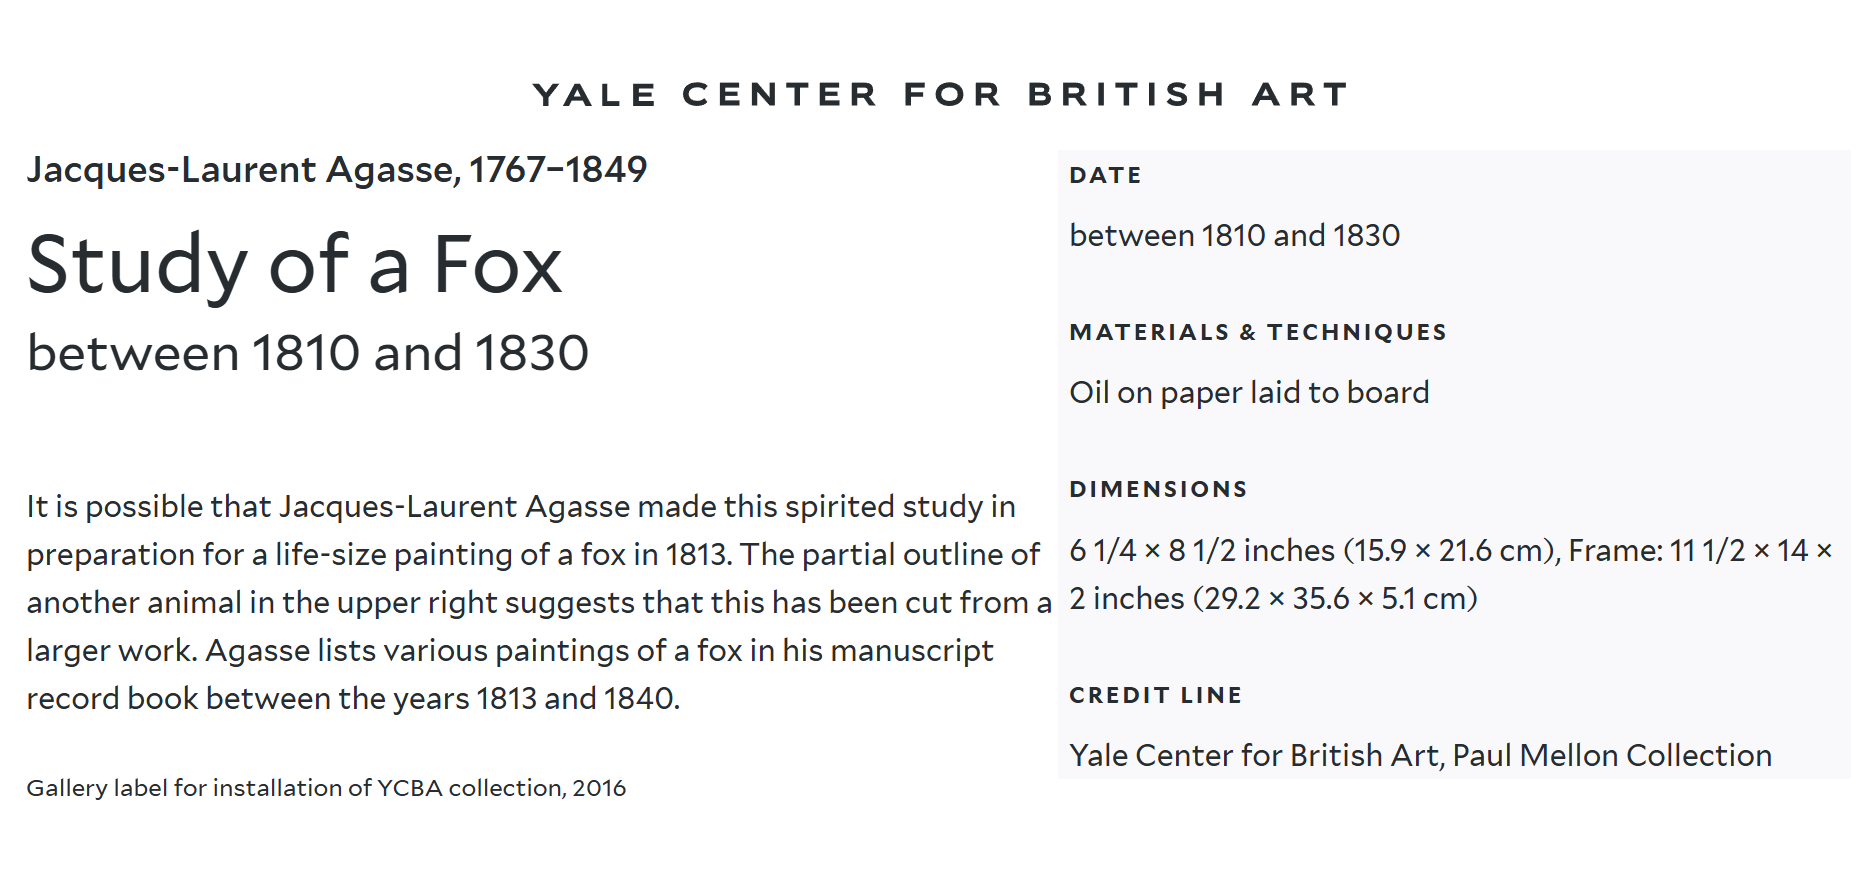Click the Credit Line heading

coord(1155,696)
